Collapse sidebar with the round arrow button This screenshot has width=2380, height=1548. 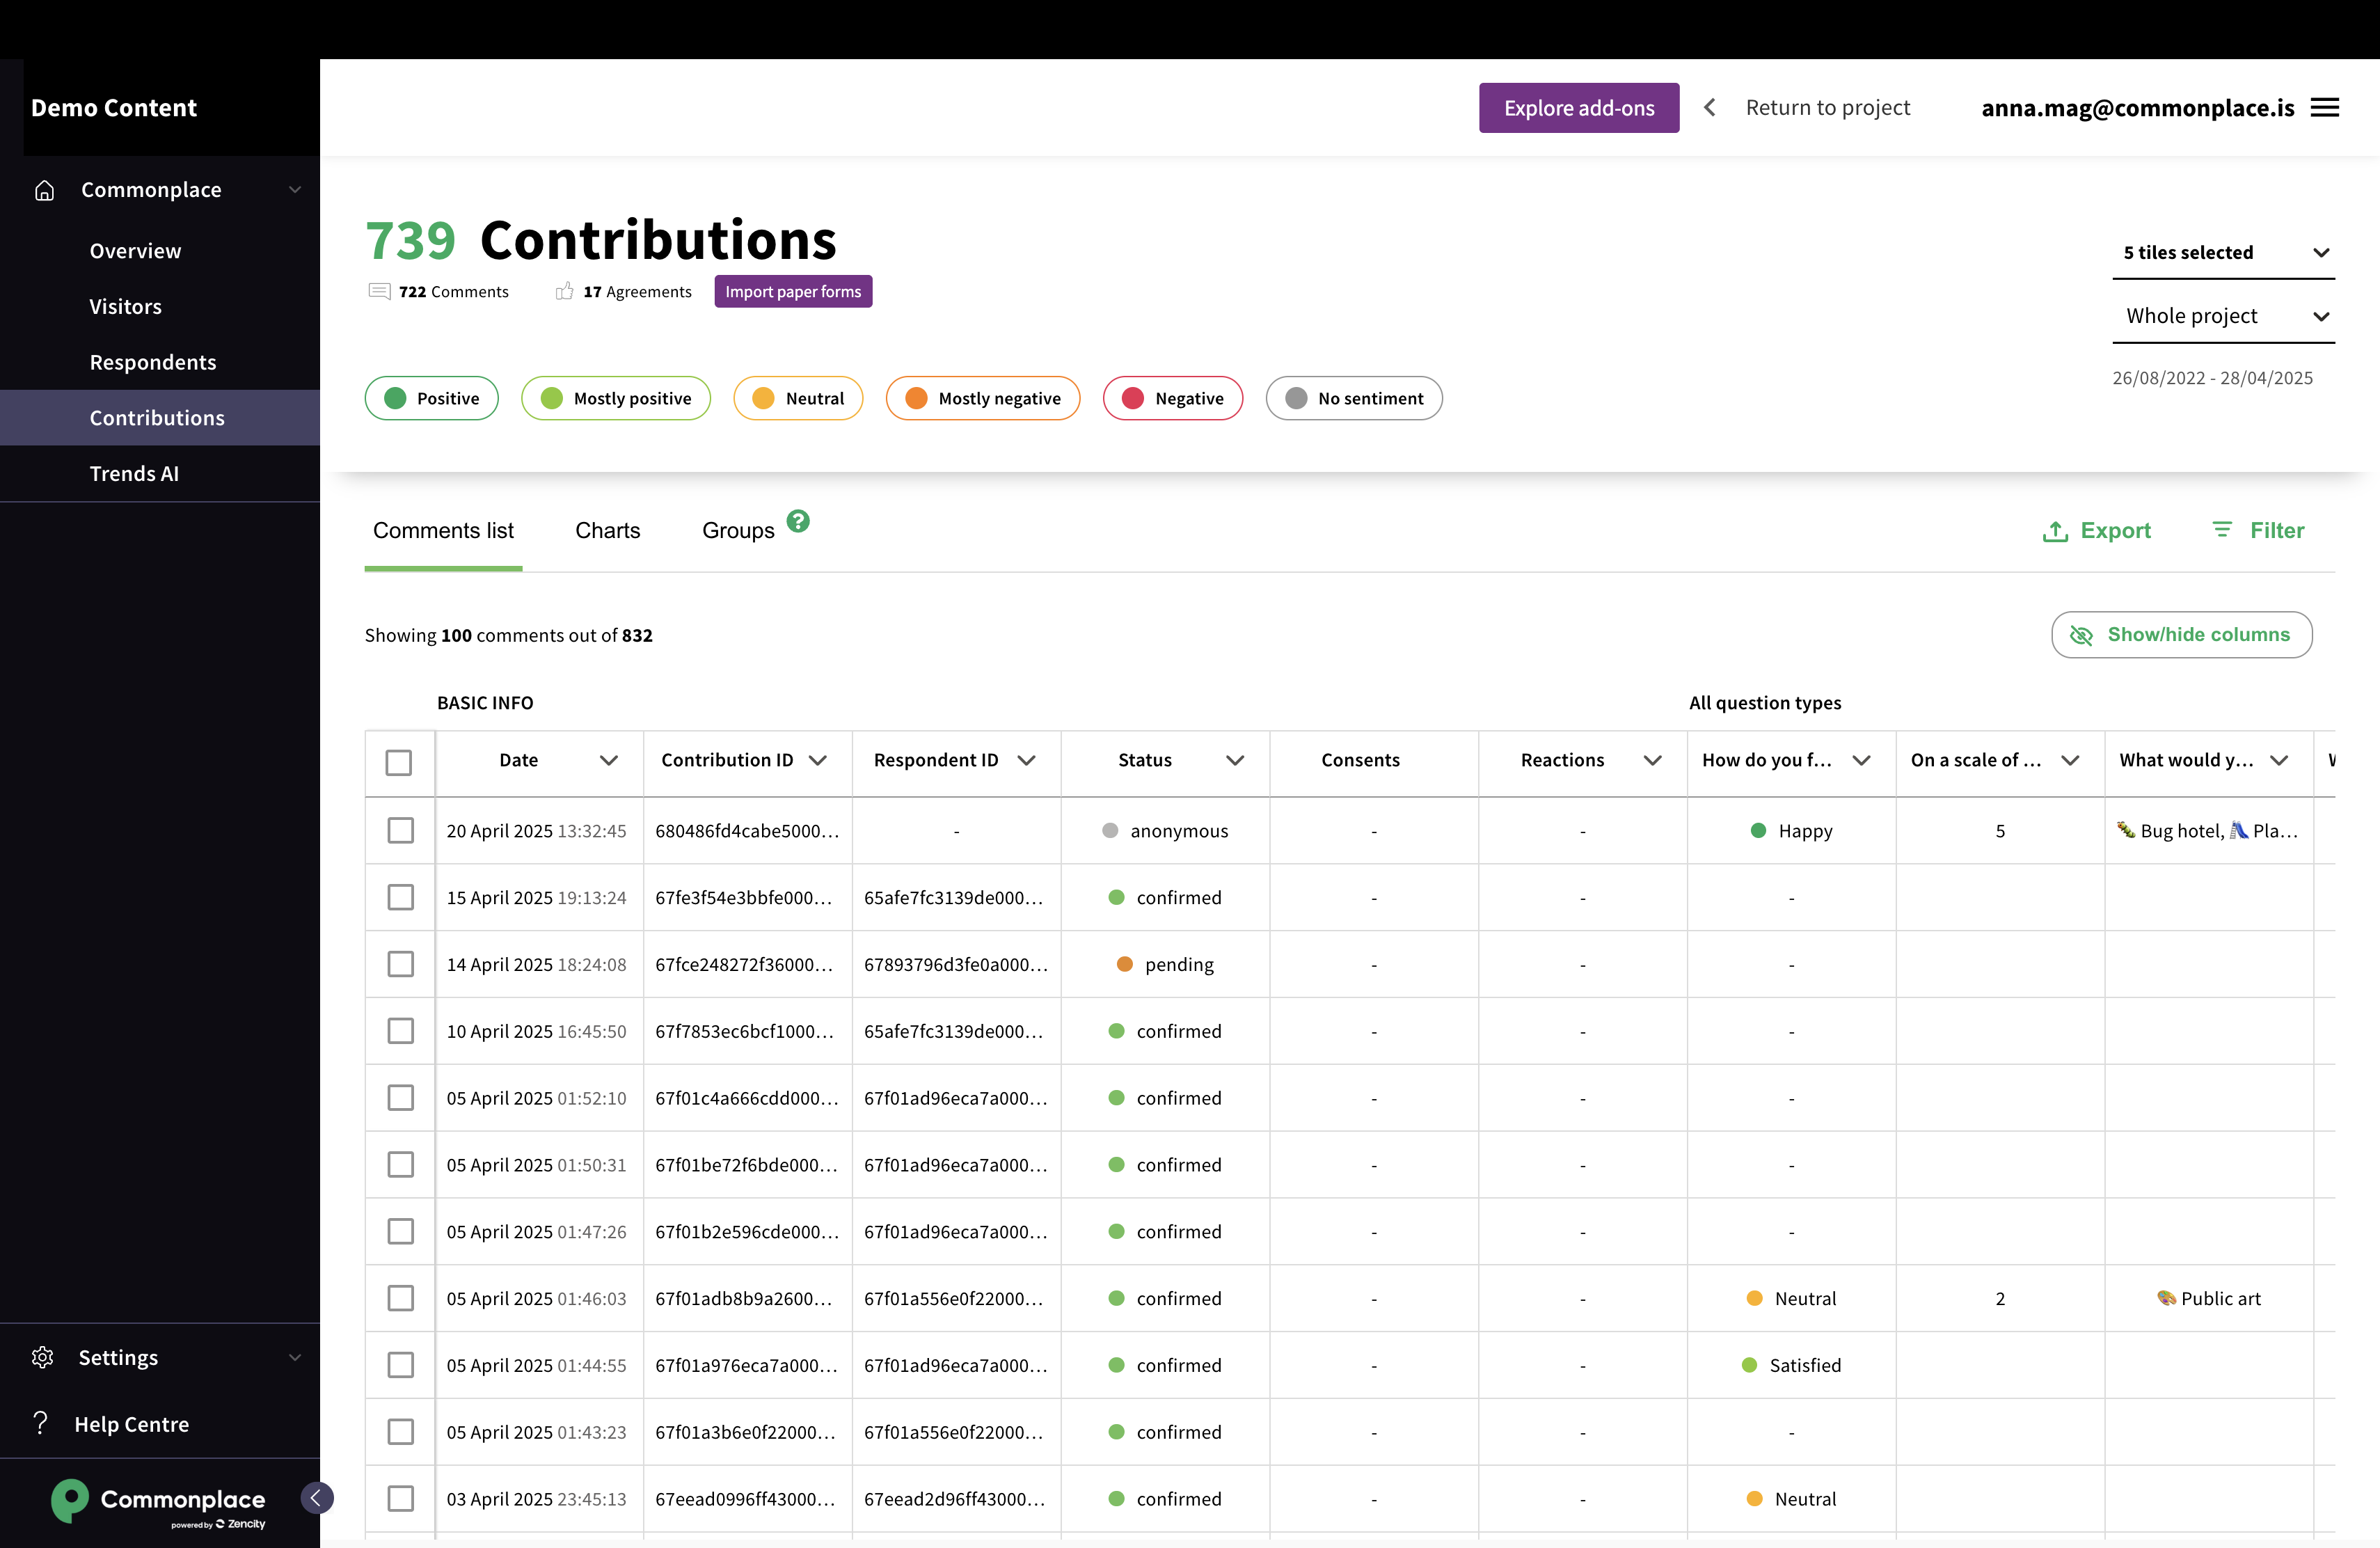pos(316,1497)
